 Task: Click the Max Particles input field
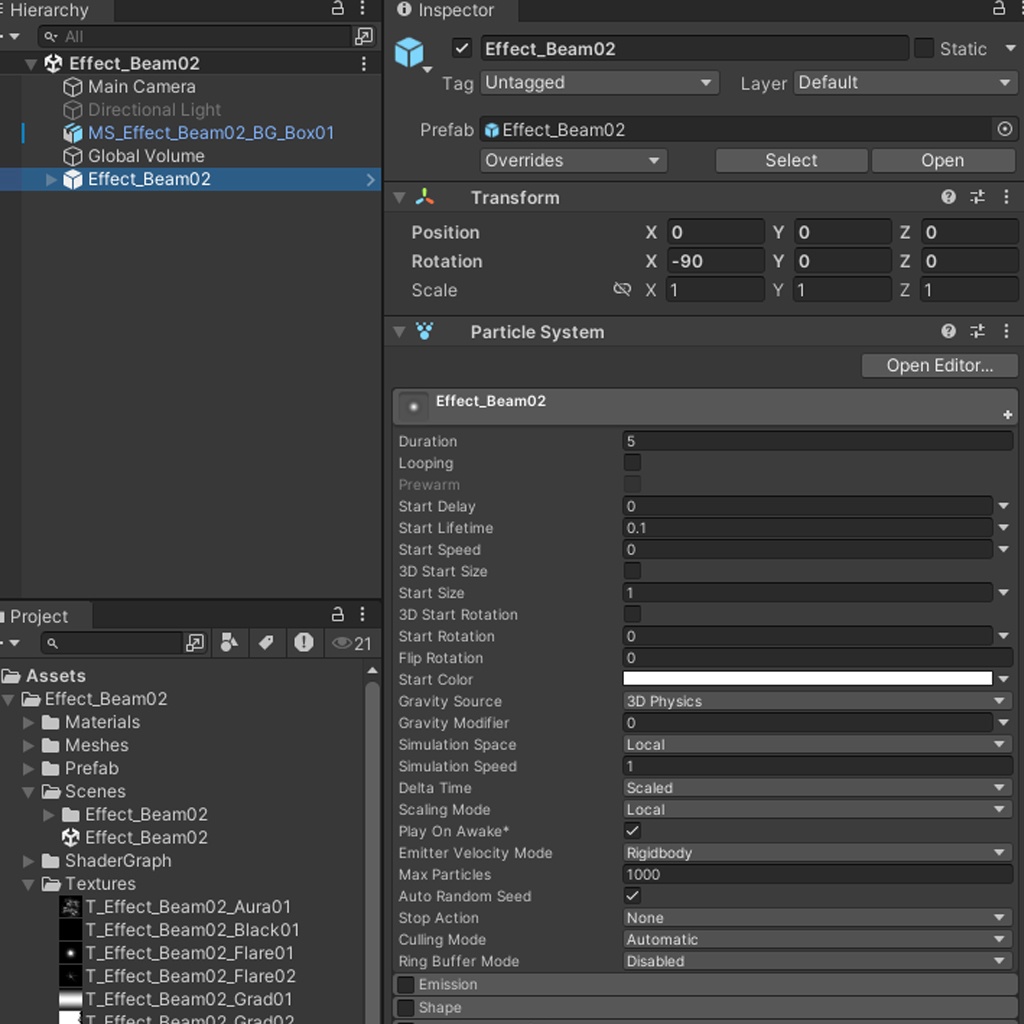(x=817, y=875)
